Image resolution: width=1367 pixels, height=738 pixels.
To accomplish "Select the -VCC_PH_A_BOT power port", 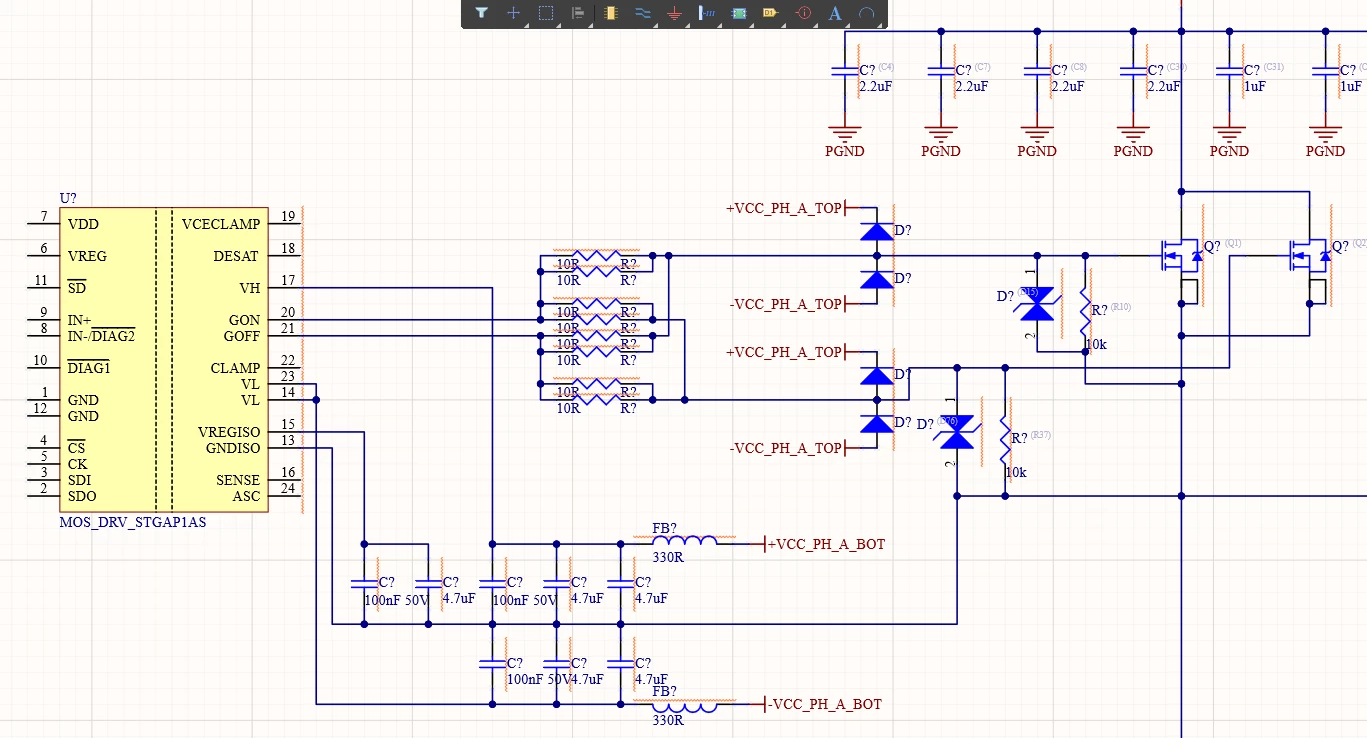I will click(823, 704).
